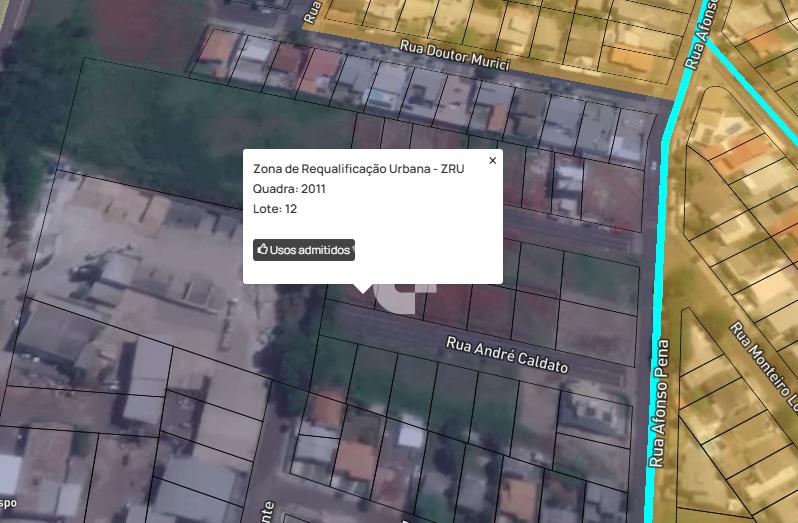798x523 pixels.
Task: Click the popup's pointer arrow tip
Action: pos(362,291)
